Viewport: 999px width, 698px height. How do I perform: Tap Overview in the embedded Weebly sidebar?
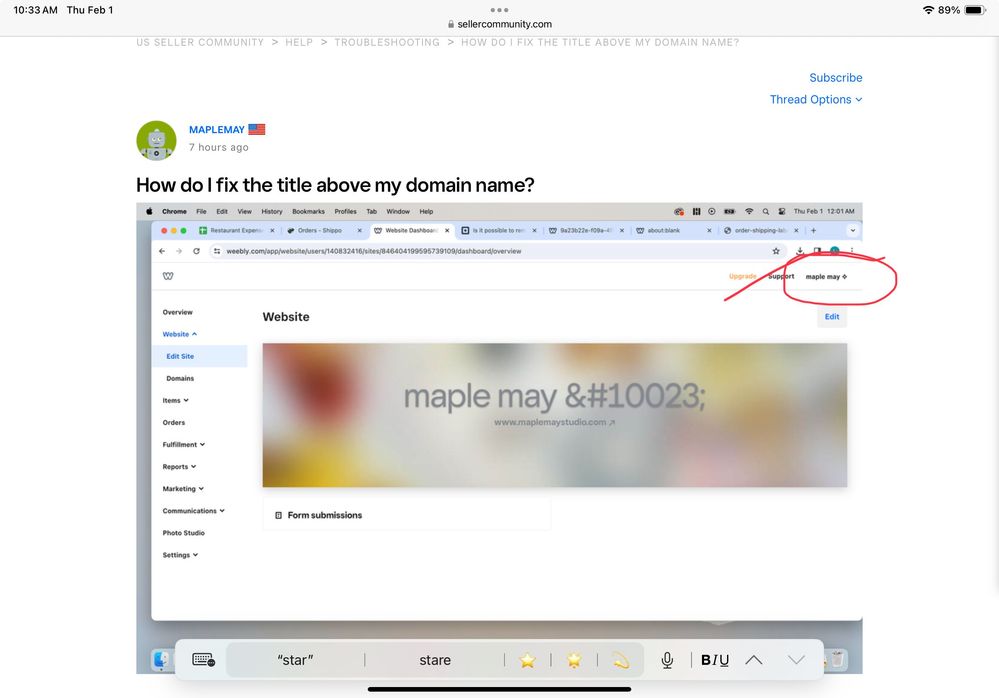coord(177,312)
